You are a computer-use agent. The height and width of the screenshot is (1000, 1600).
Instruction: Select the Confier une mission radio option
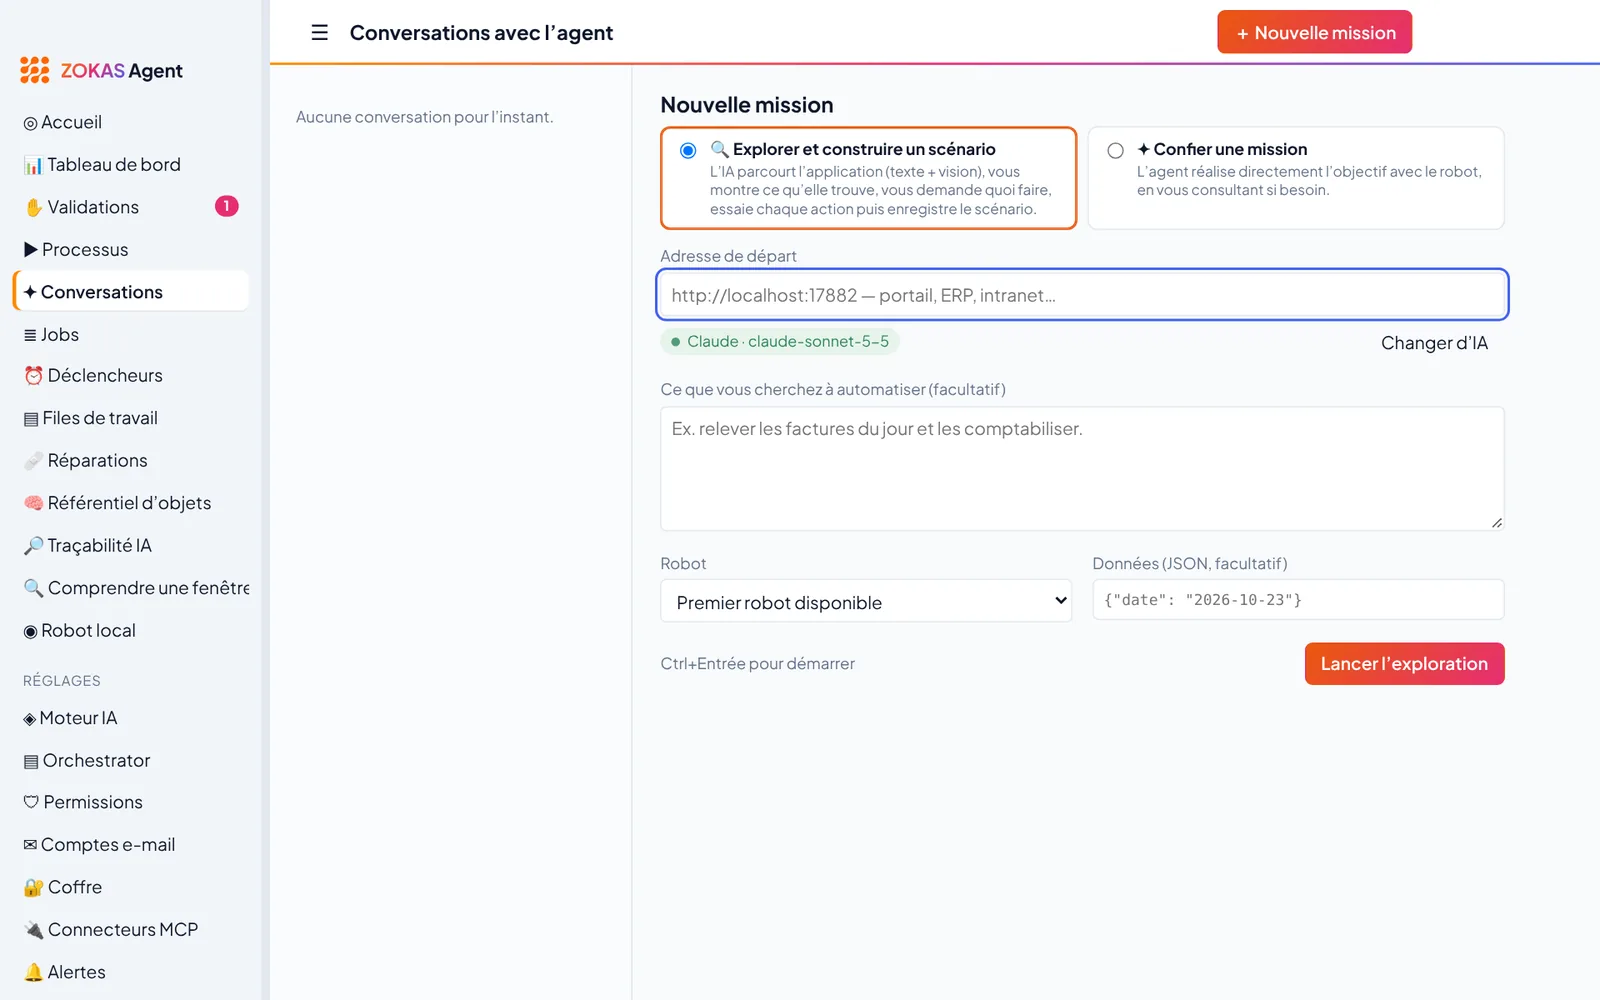(1115, 151)
